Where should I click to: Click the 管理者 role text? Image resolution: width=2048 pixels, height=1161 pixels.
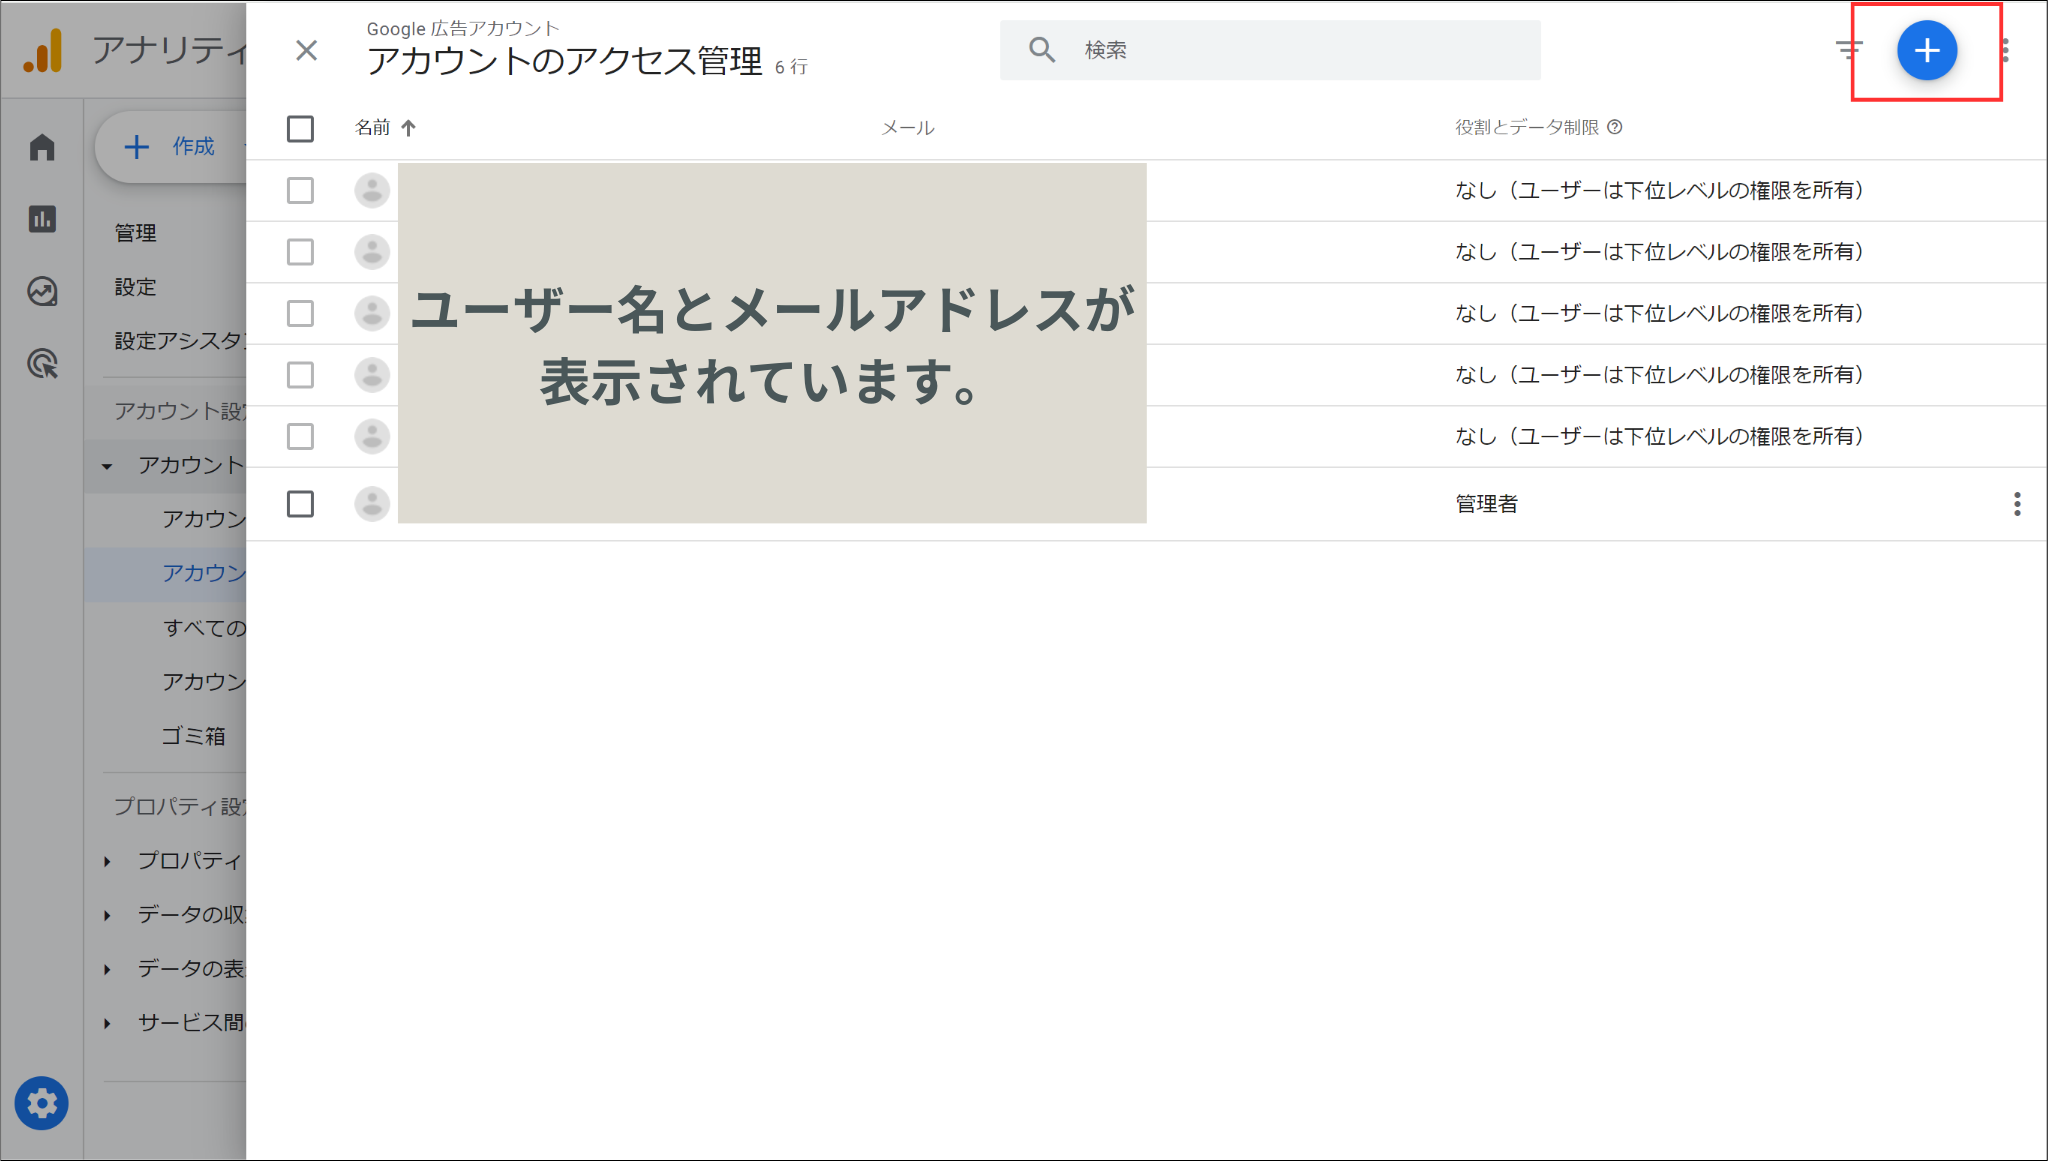(1486, 504)
